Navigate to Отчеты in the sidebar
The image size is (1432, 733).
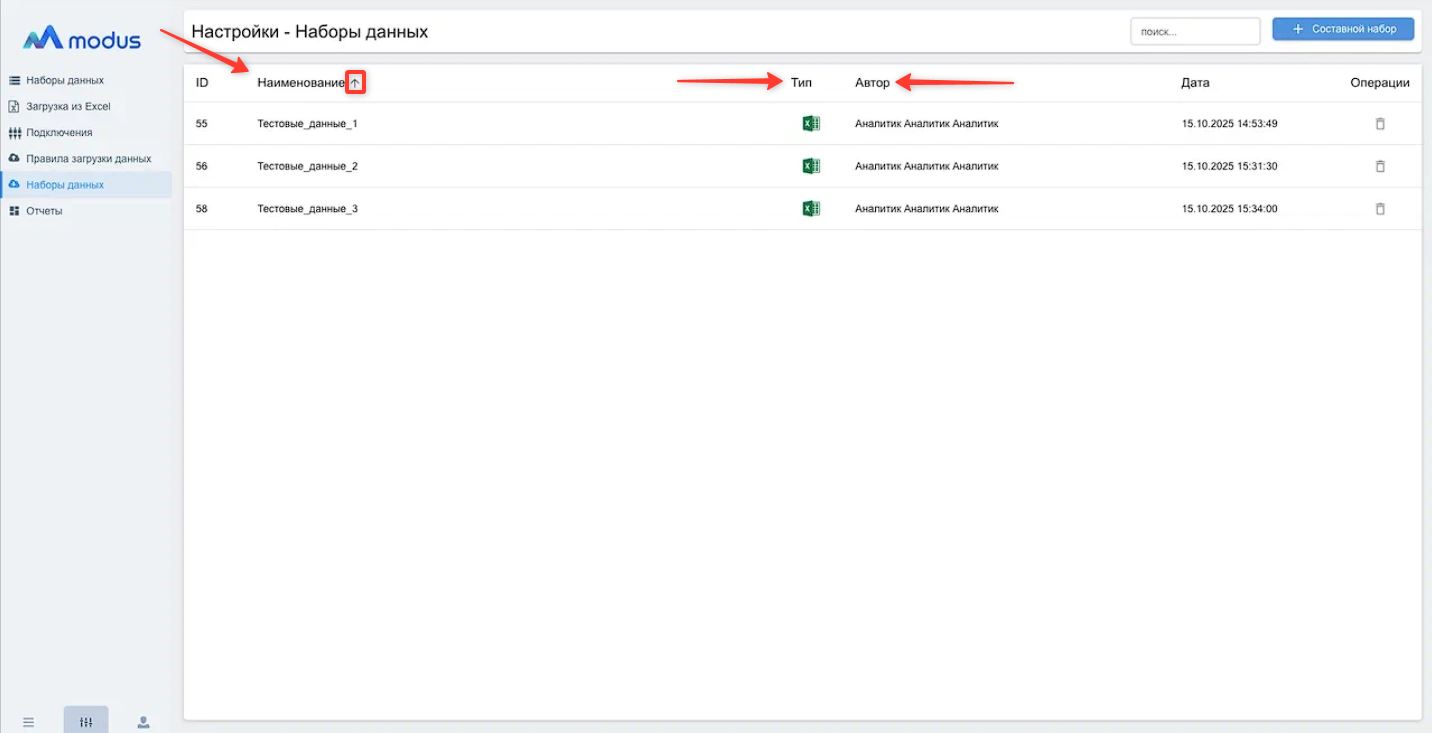pyautogui.click(x=44, y=211)
